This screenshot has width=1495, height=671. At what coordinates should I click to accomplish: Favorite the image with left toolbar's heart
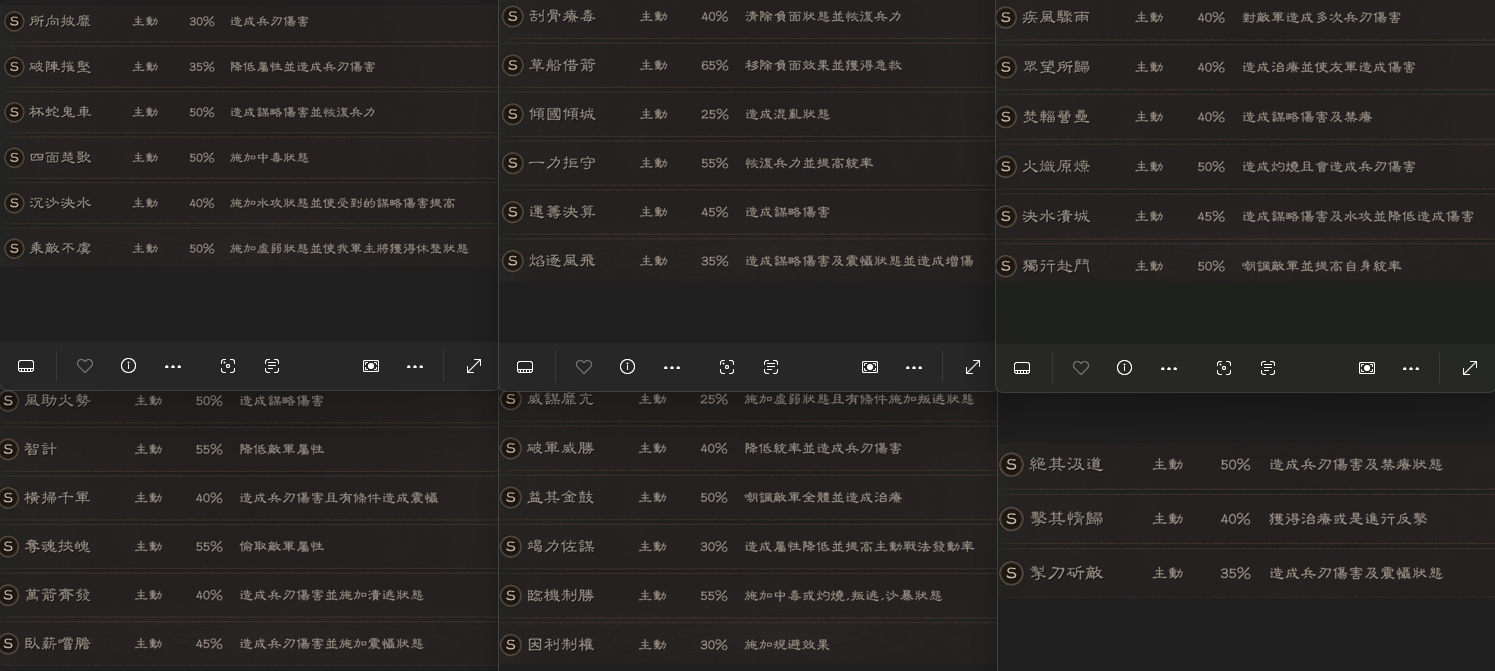tap(85, 367)
